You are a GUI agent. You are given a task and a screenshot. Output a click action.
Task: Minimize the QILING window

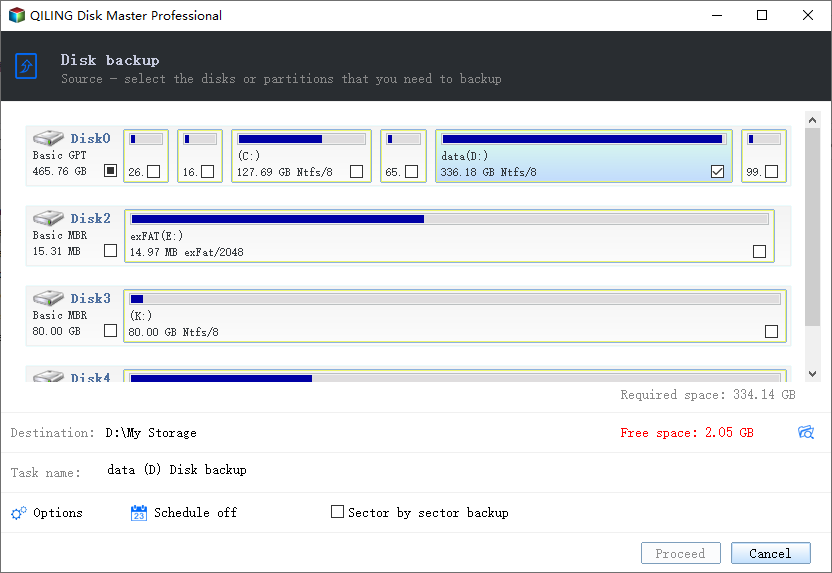tap(717, 15)
